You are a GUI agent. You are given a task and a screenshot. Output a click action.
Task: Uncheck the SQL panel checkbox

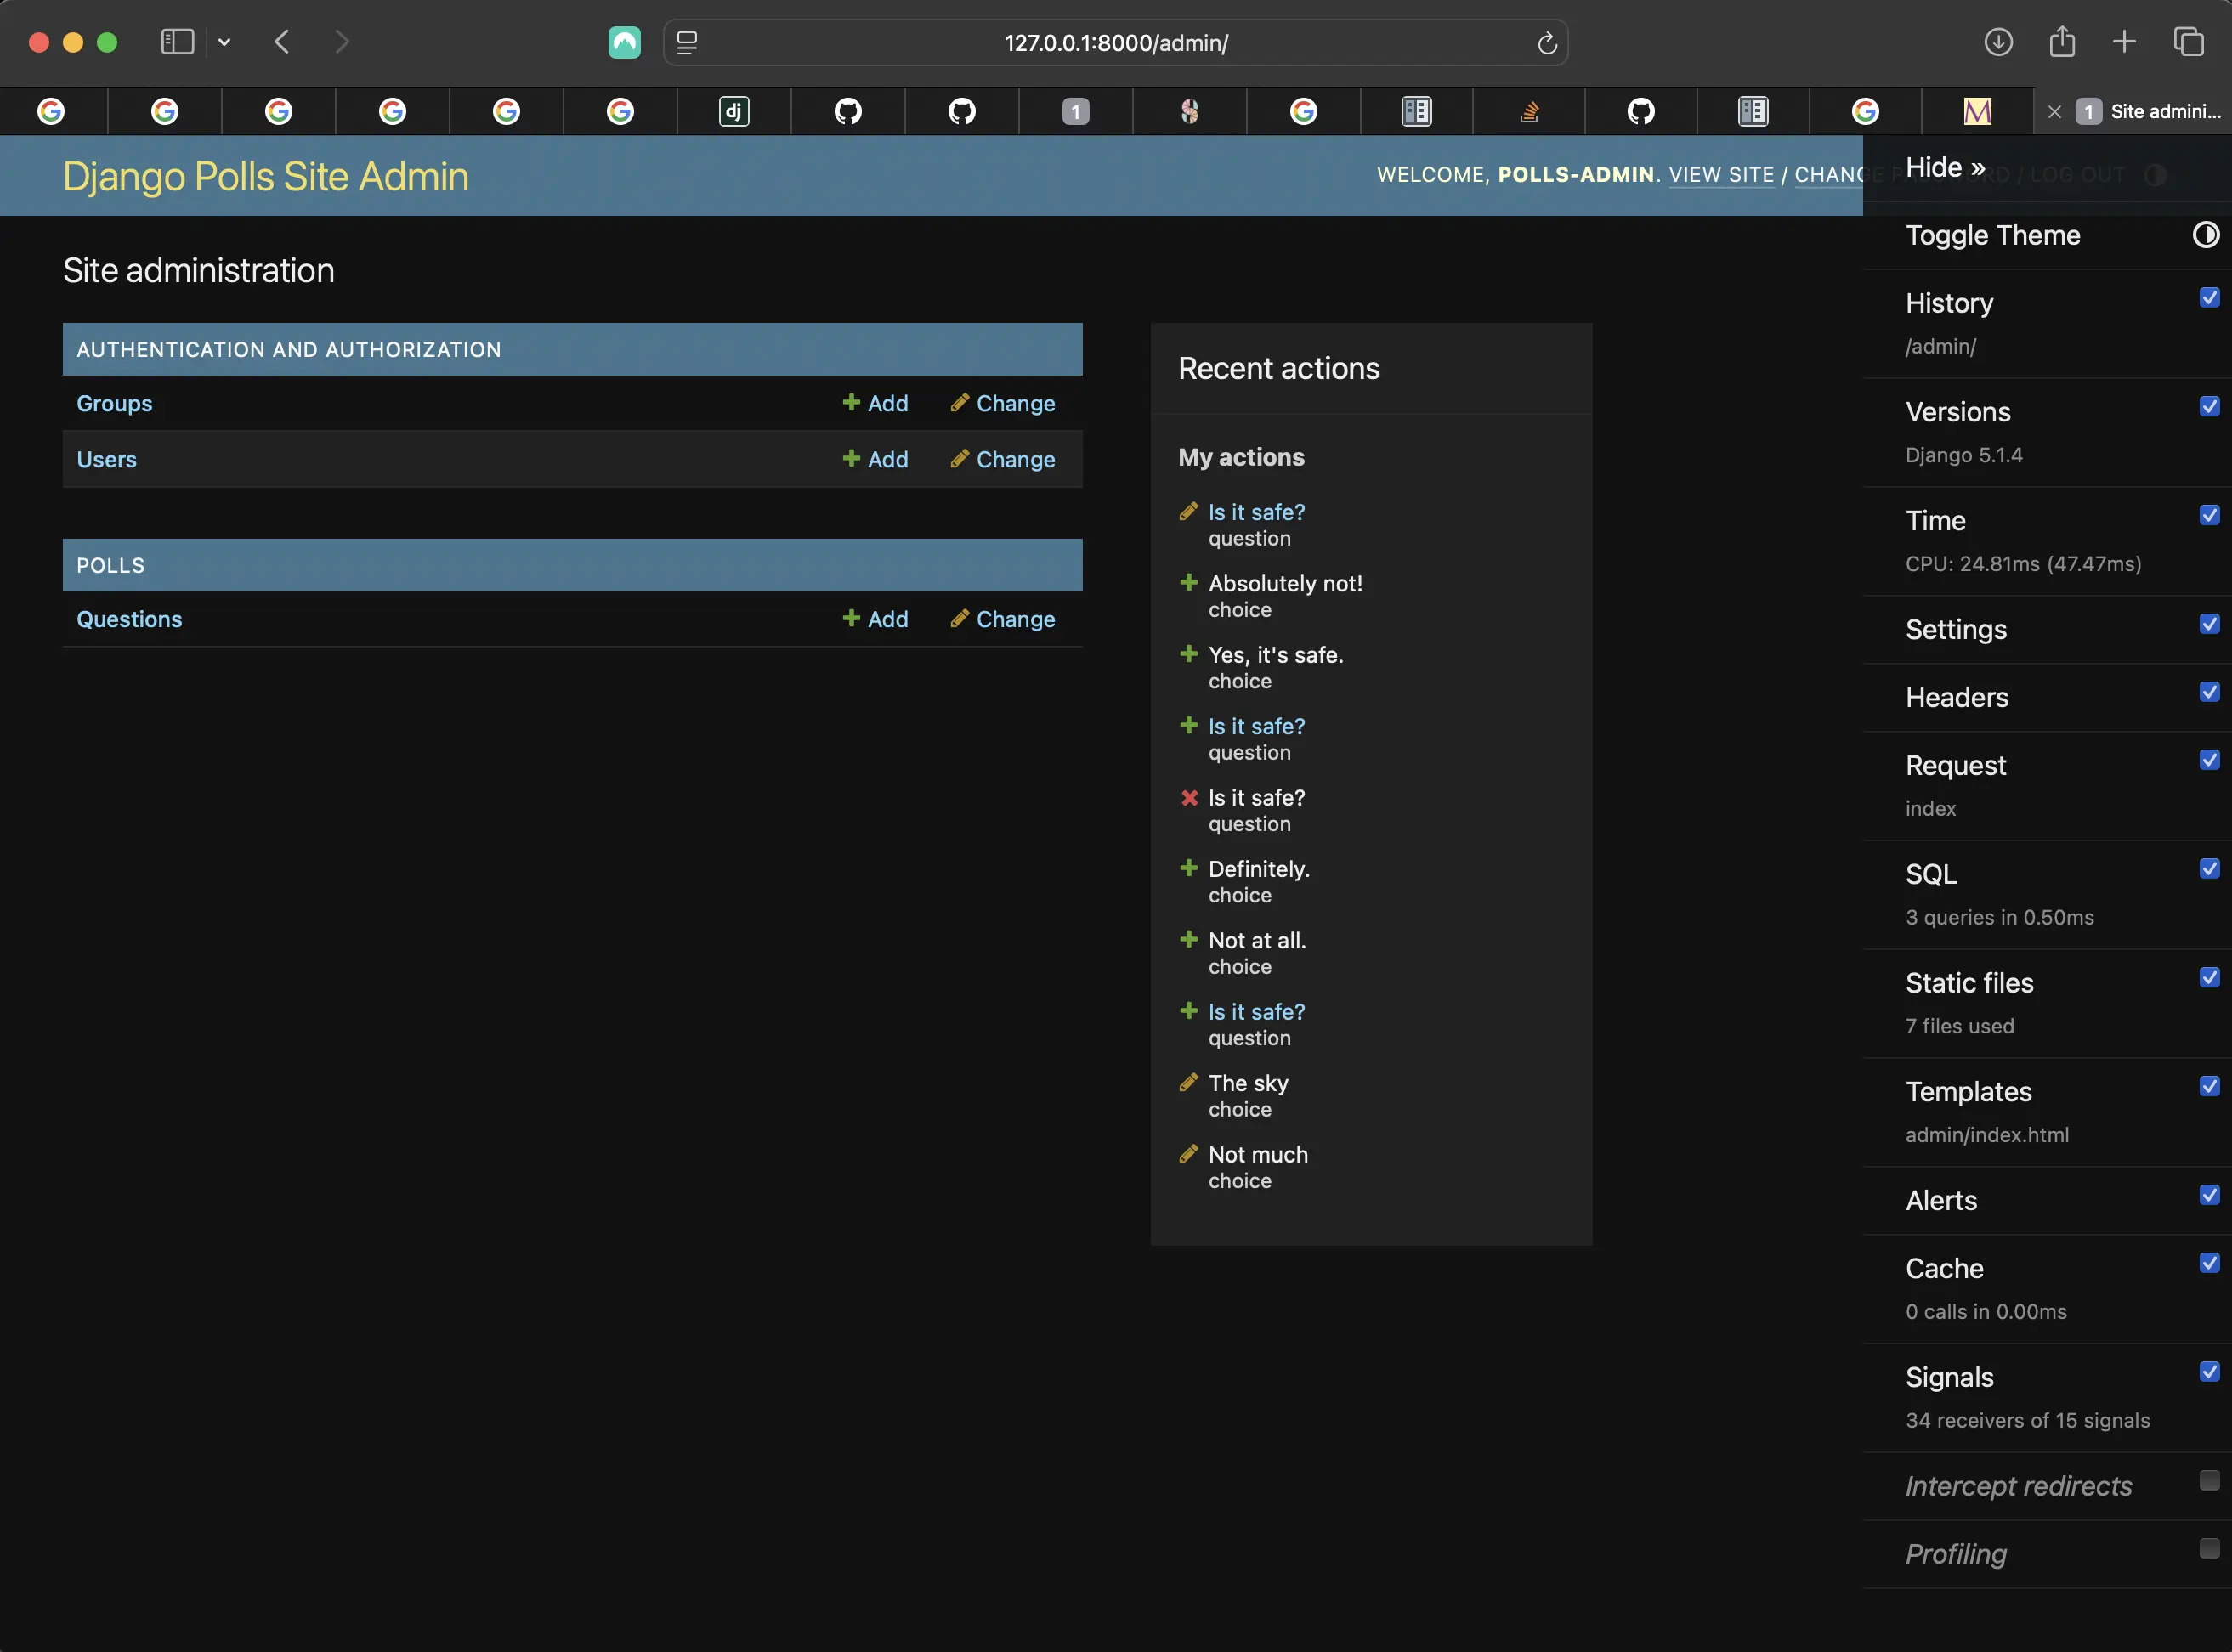point(2209,868)
